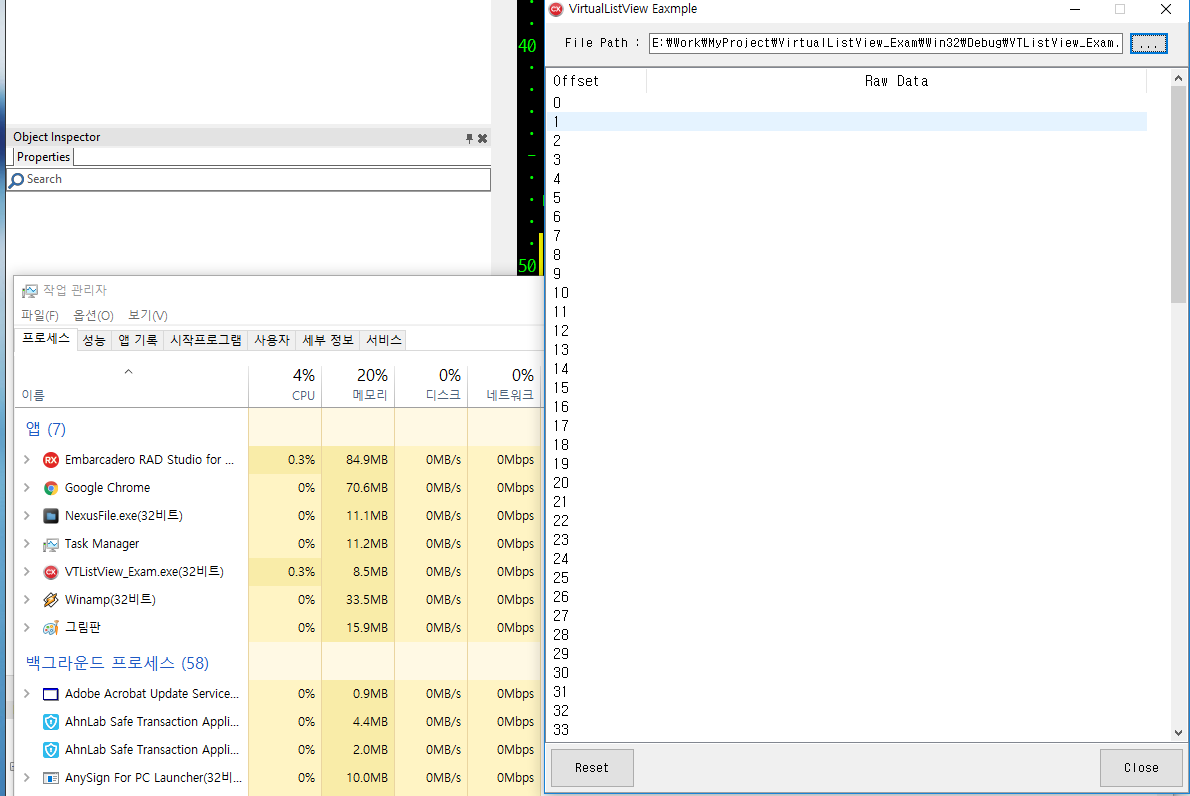The width and height of the screenshot is (1190, 796).
Task: Open the 옵션(O) menu
Action: (x=93, y=315)
